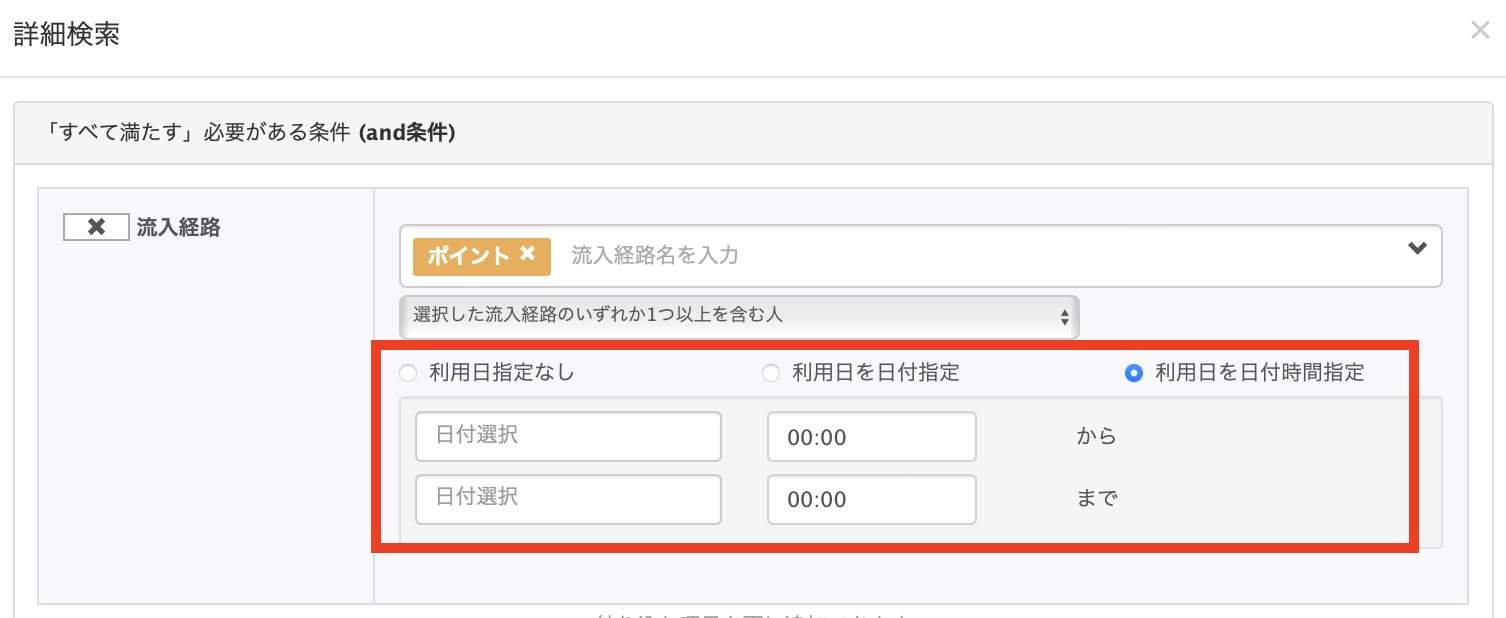Close the 詳細検索 dialog

click(1480, 30)
